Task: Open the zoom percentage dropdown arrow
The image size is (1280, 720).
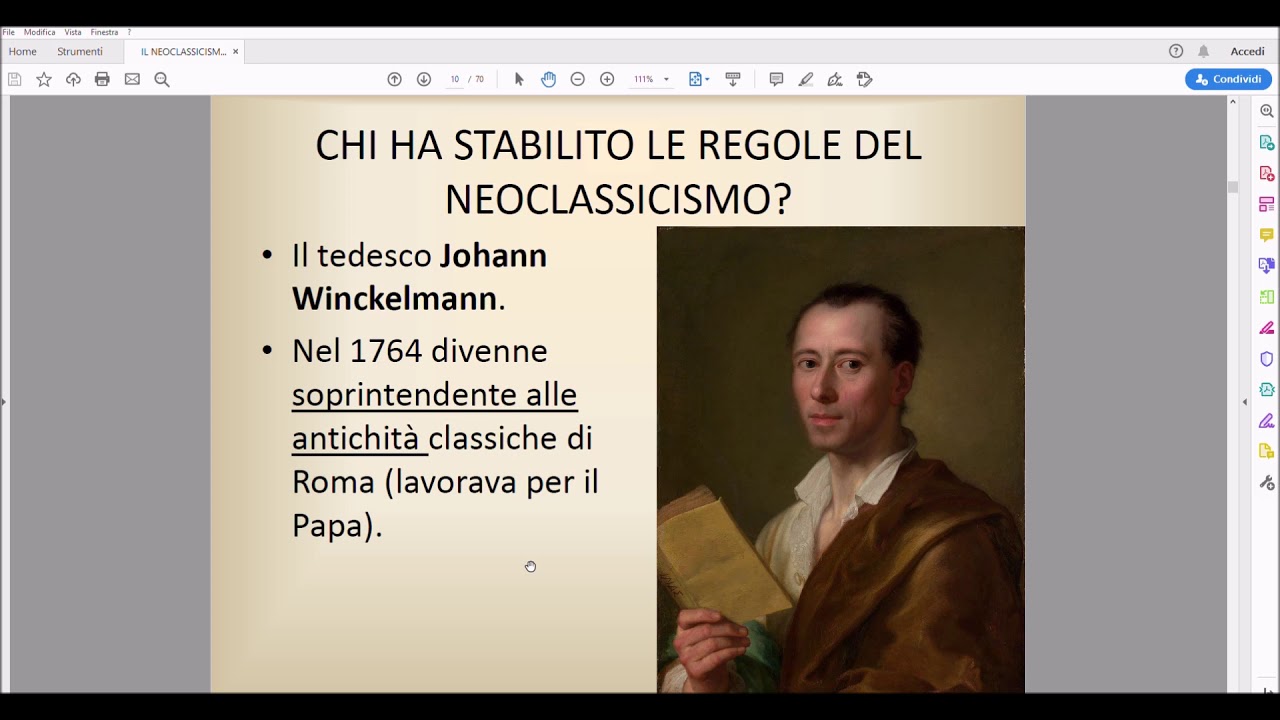Action: pos(666,79)
